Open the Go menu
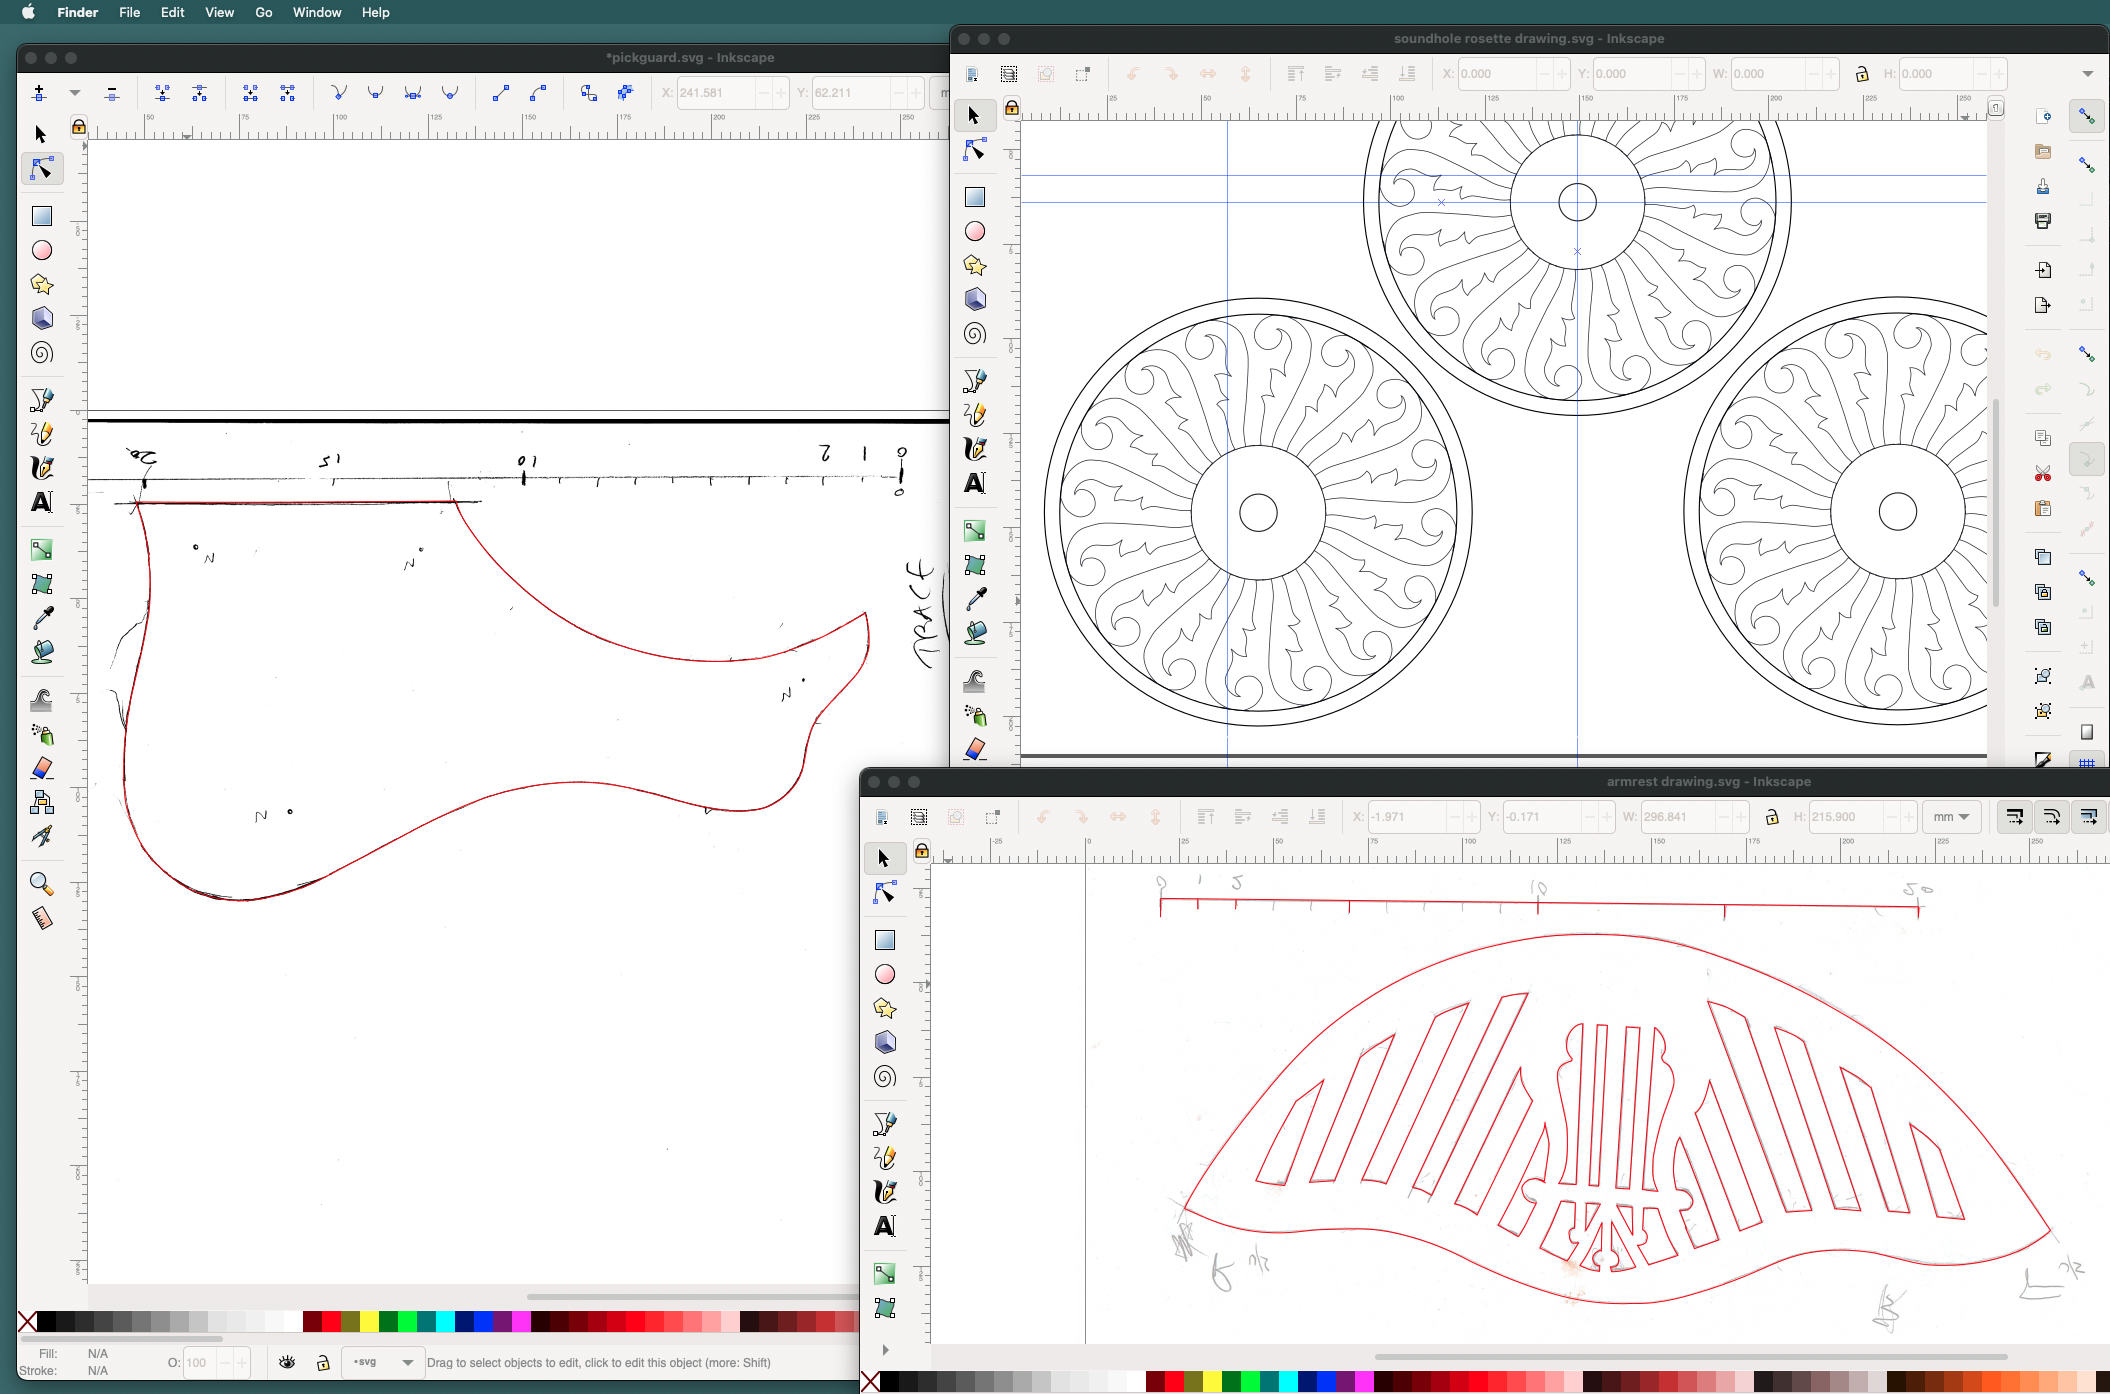 tap(263, 12)
